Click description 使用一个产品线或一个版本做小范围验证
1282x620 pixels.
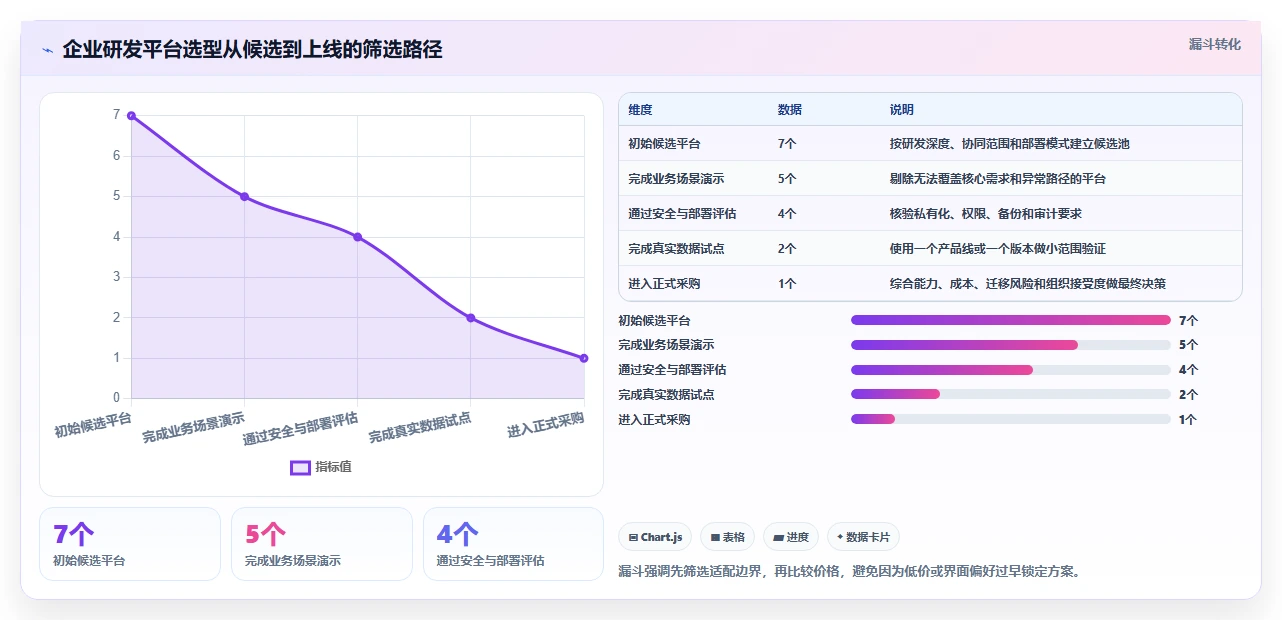(x=997, y=249)
